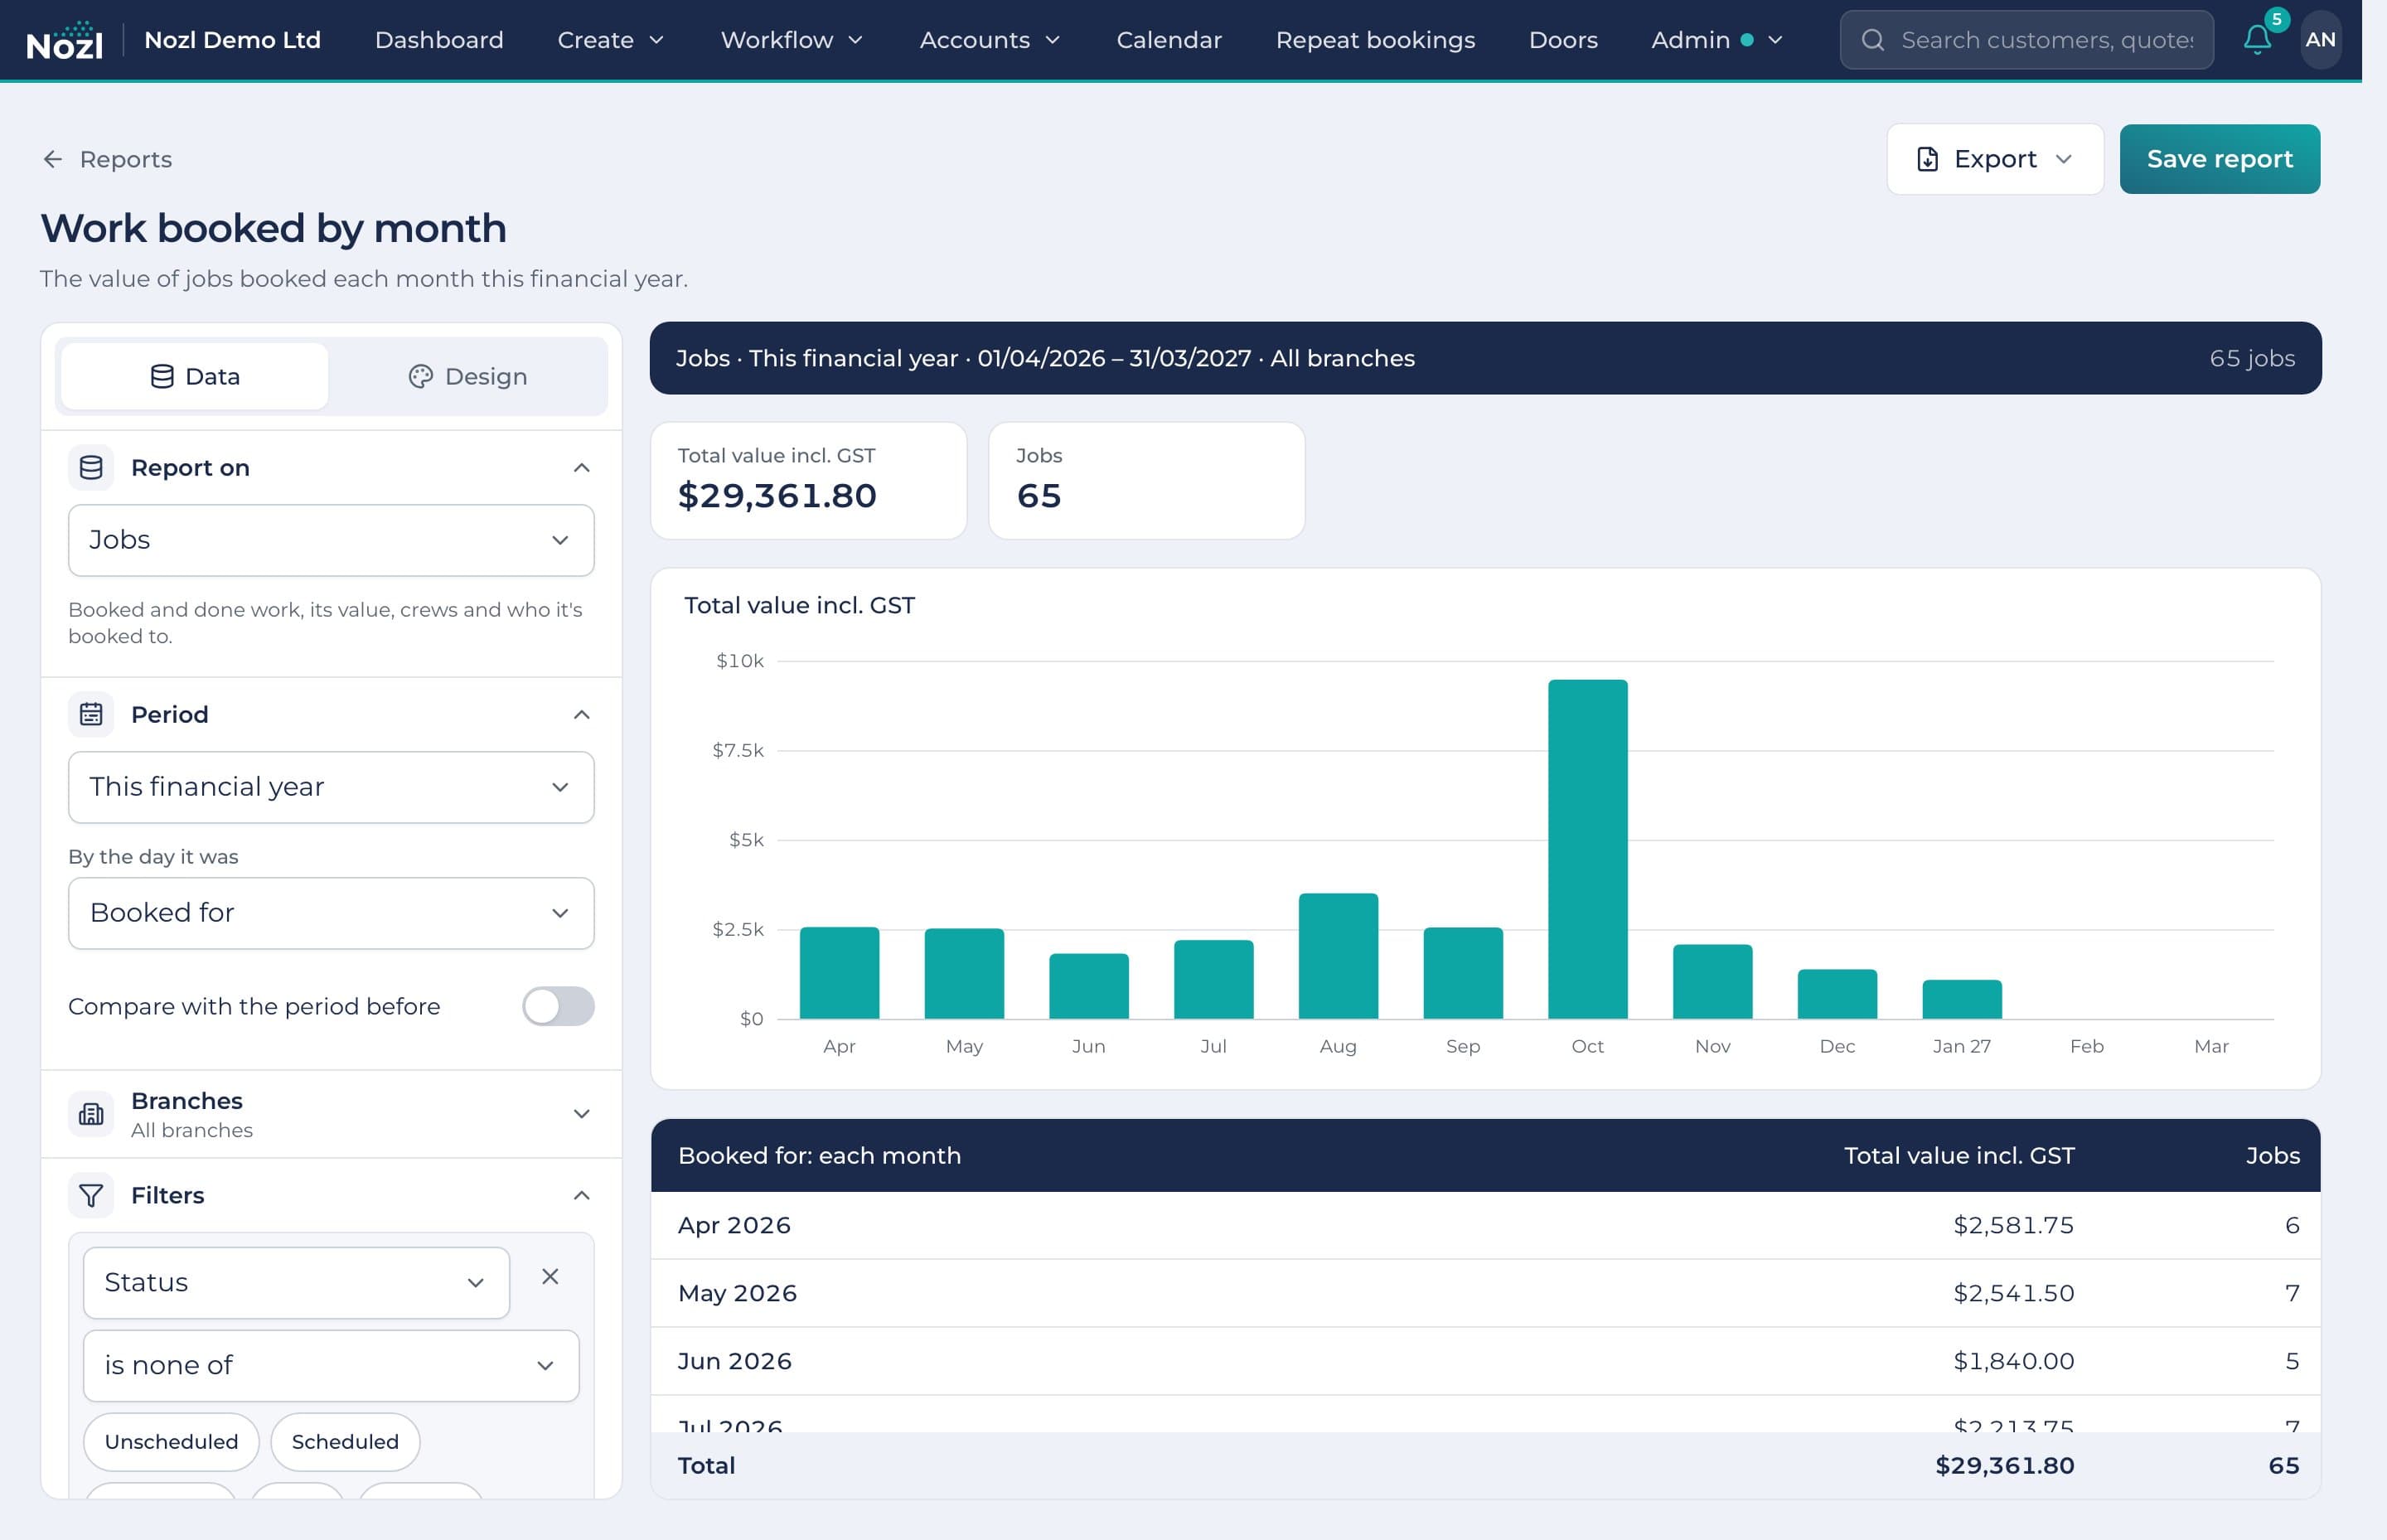2387x1540 pixels.
Task: Open the This financial year dropdown
Action: point(331,787)
